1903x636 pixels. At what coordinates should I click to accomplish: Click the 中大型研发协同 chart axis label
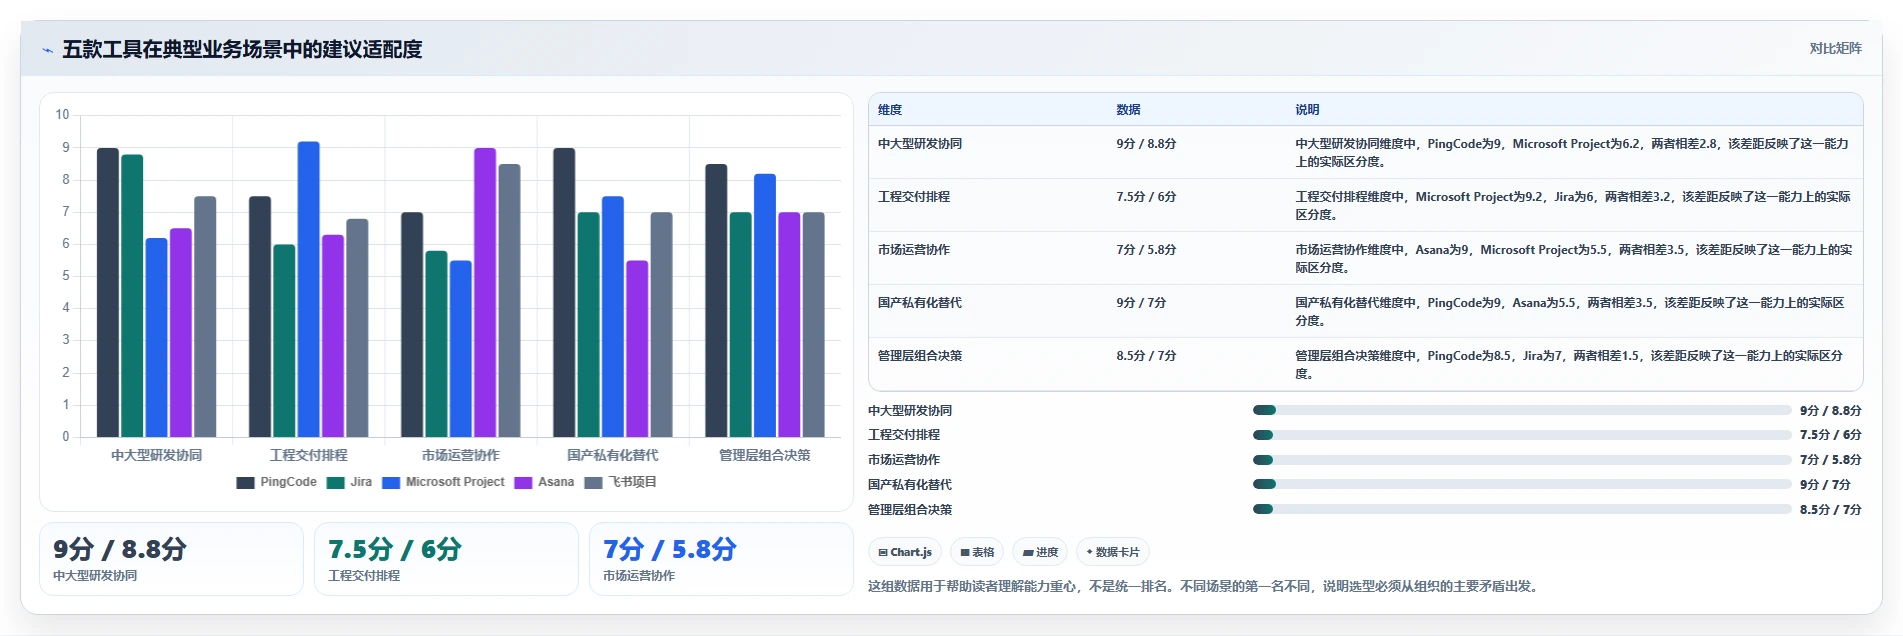(157, 455)
